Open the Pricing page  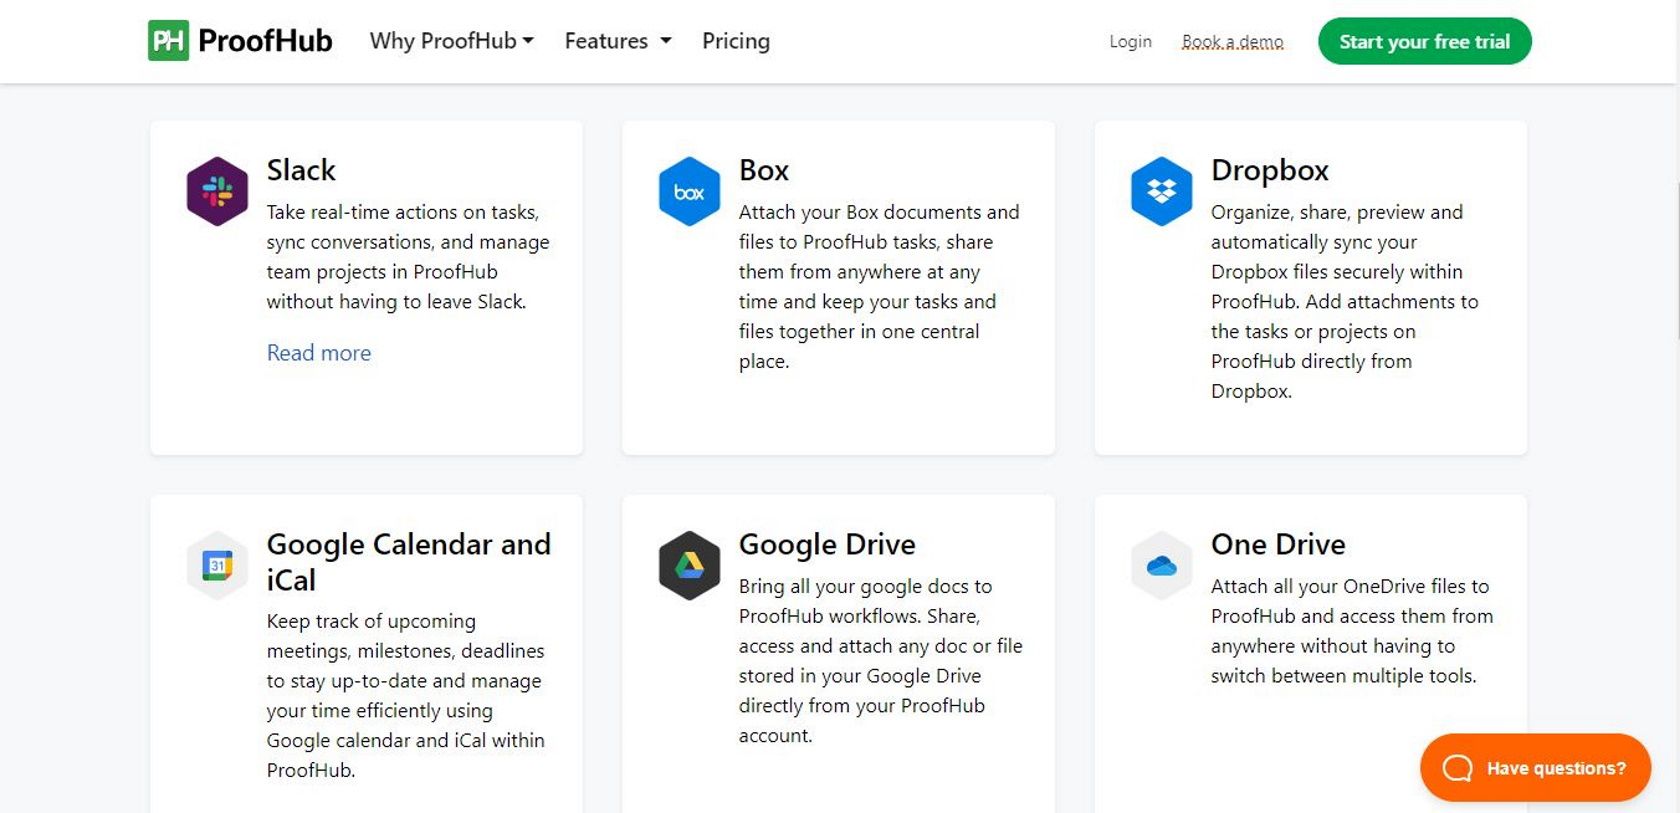[736, 41]
